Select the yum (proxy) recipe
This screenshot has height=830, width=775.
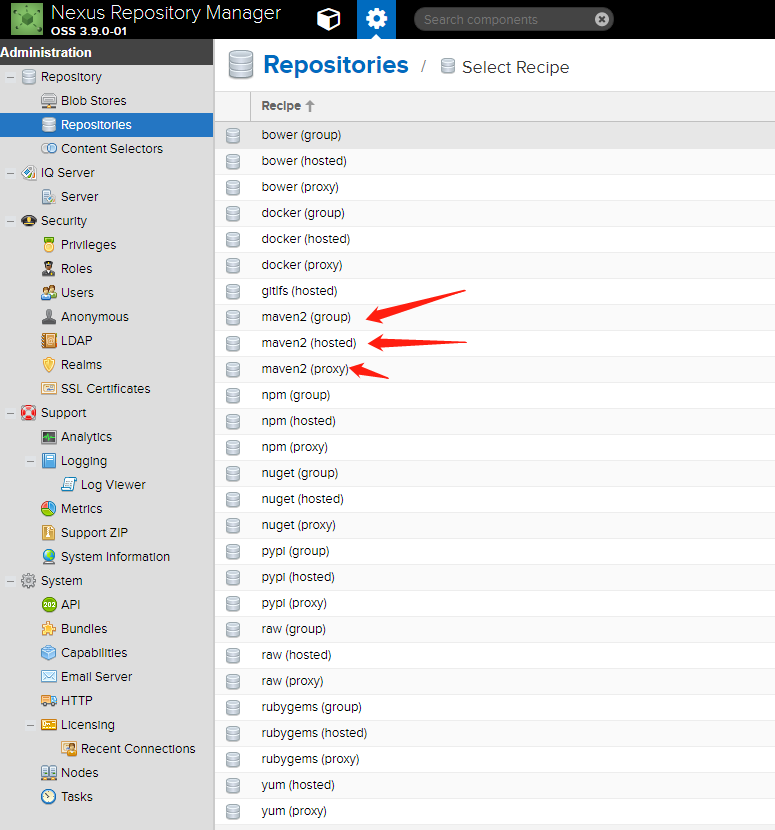(x=494, y=811)
